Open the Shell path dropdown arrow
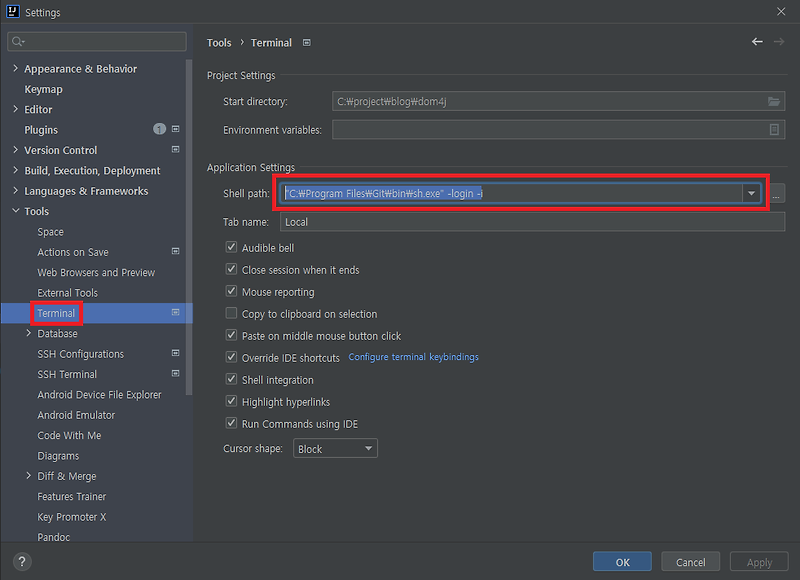 pos(751,193)
